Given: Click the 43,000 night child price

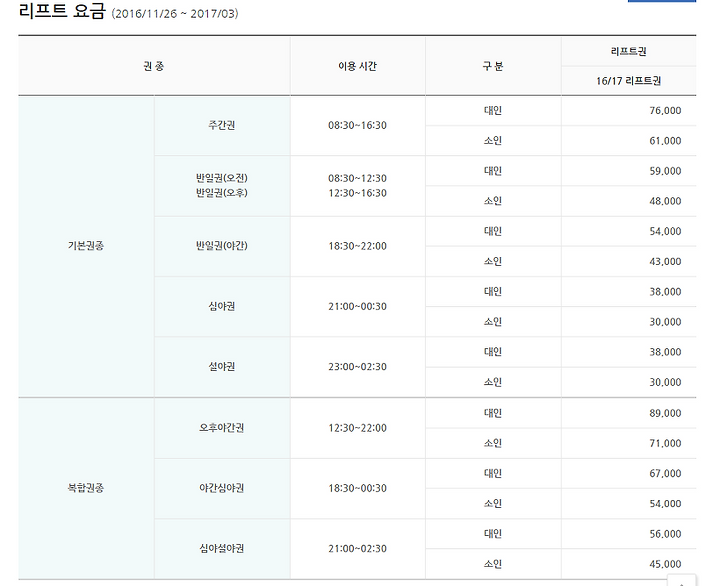Looking at the screenshot, I should tap(665, 261).
